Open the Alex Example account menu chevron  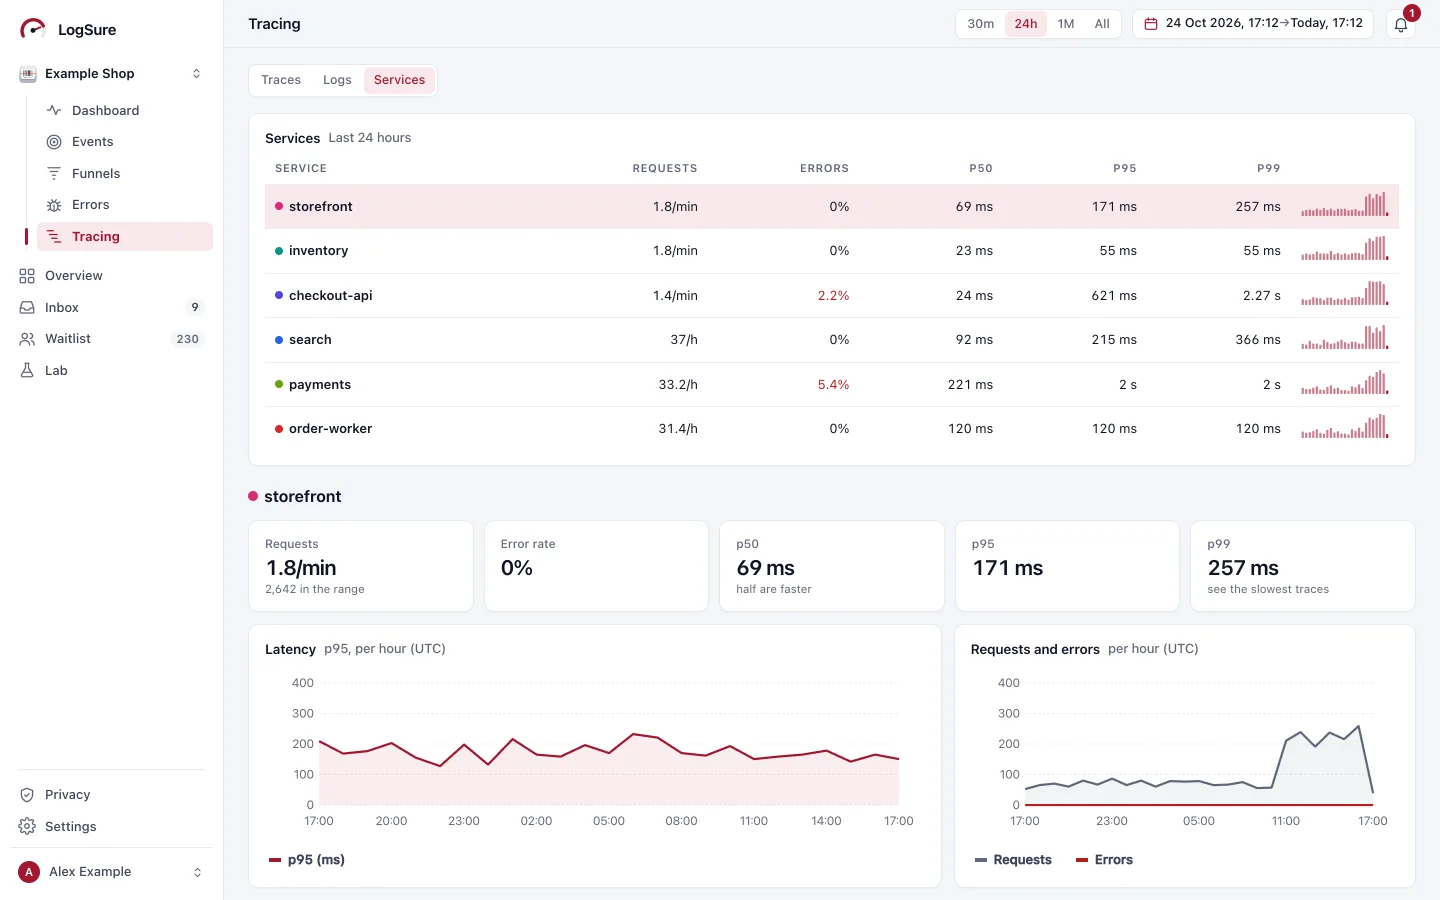[197, 872]
